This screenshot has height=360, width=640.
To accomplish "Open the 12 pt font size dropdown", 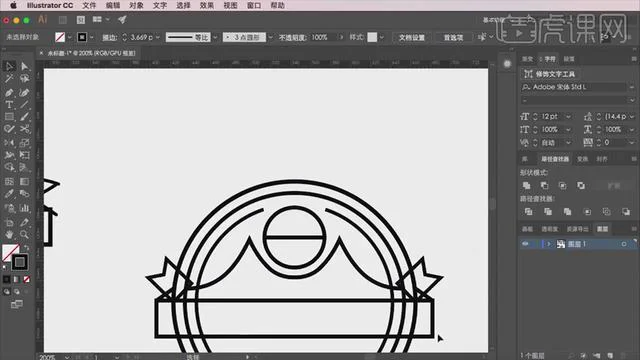I will tap(568, 117).
